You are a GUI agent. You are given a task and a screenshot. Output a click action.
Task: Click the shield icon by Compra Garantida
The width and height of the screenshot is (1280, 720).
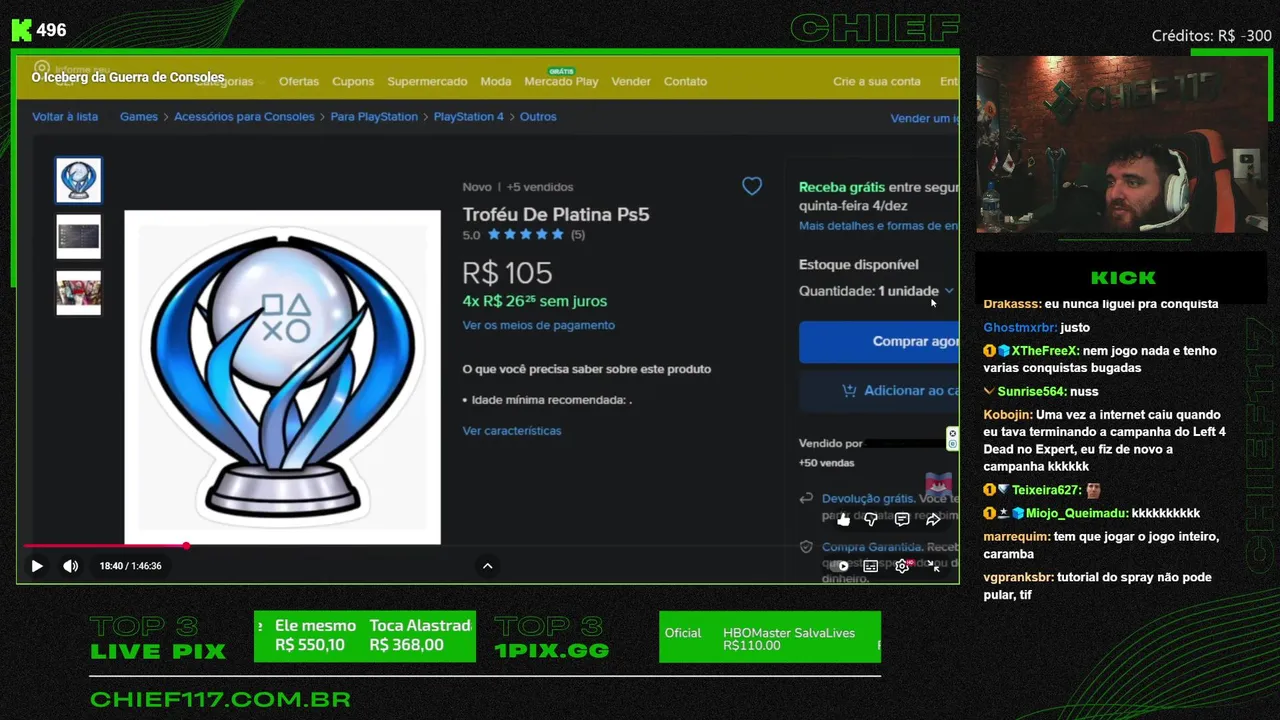point(806,548)
